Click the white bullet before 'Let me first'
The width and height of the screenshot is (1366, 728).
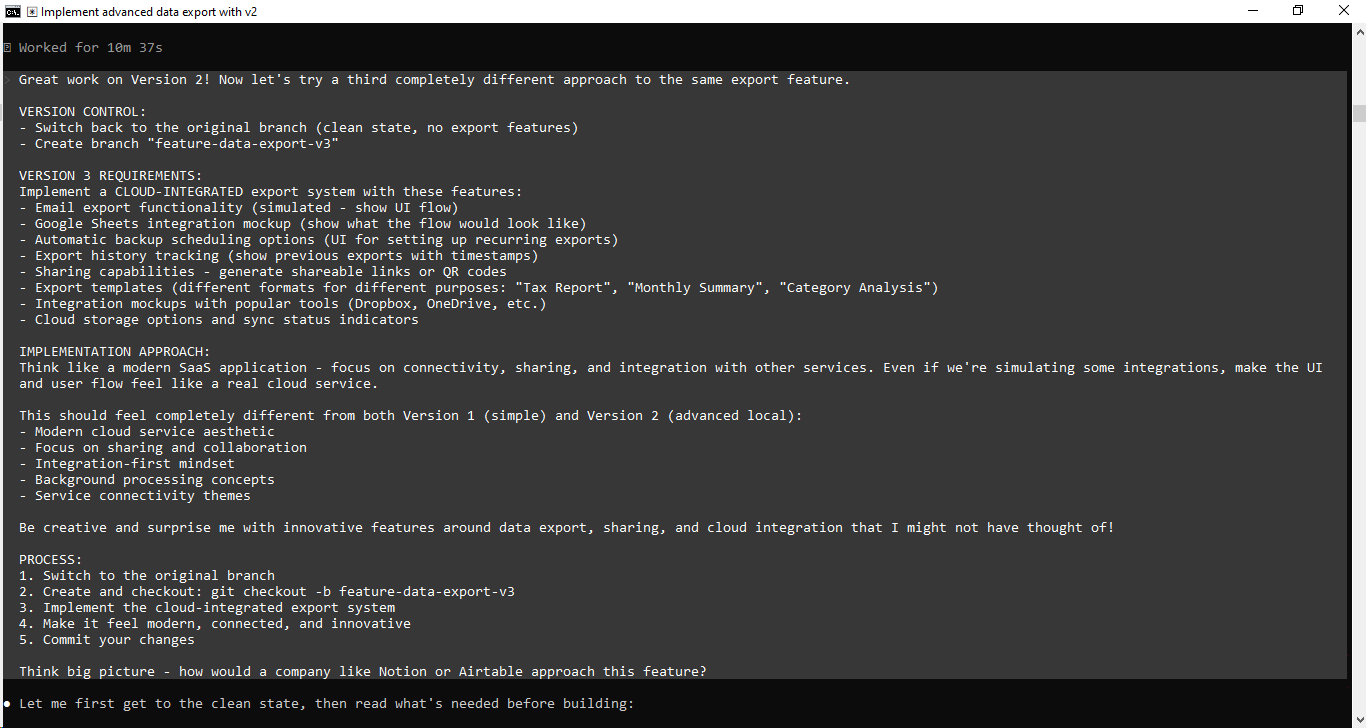(7, 704)
